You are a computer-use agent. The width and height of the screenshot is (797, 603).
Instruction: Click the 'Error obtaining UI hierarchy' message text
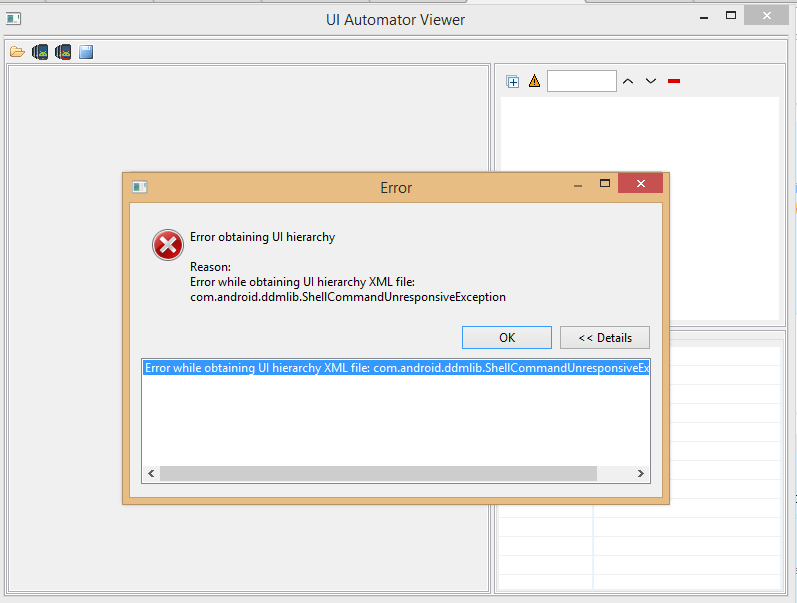click(x=262, y=237)
